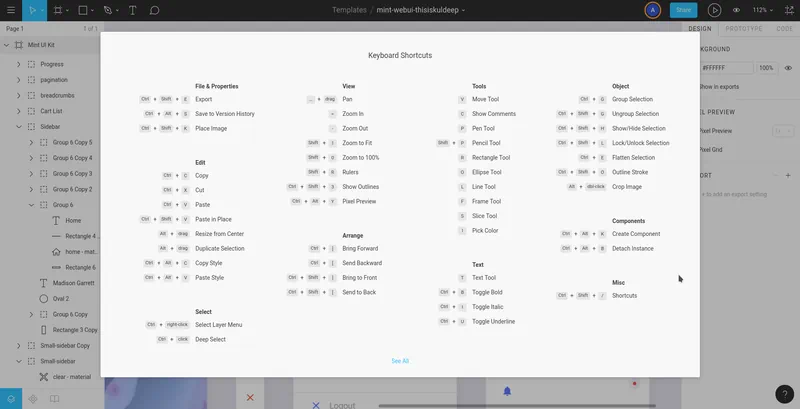Toggle the Pixel Preview switch
The width and height of the screenshot is (800, 409).
(783, 131)
